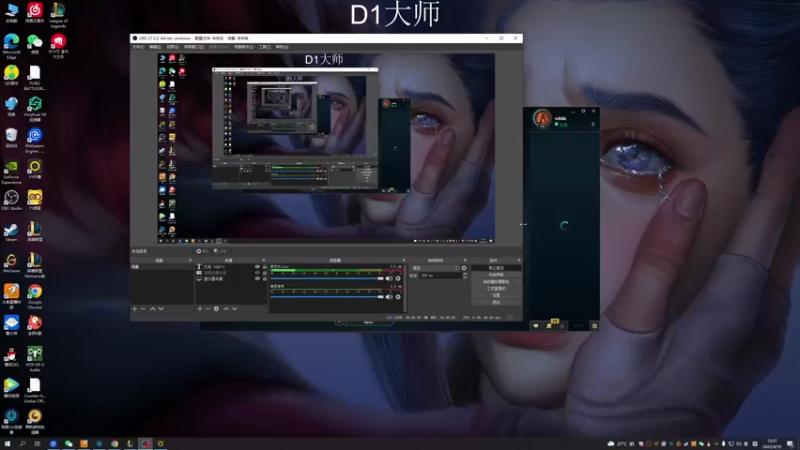Image resolution: width=800 pixels, height=450 pixels.
Task: Click Studio Mode button in Controls
Action: tap(496, 288)
